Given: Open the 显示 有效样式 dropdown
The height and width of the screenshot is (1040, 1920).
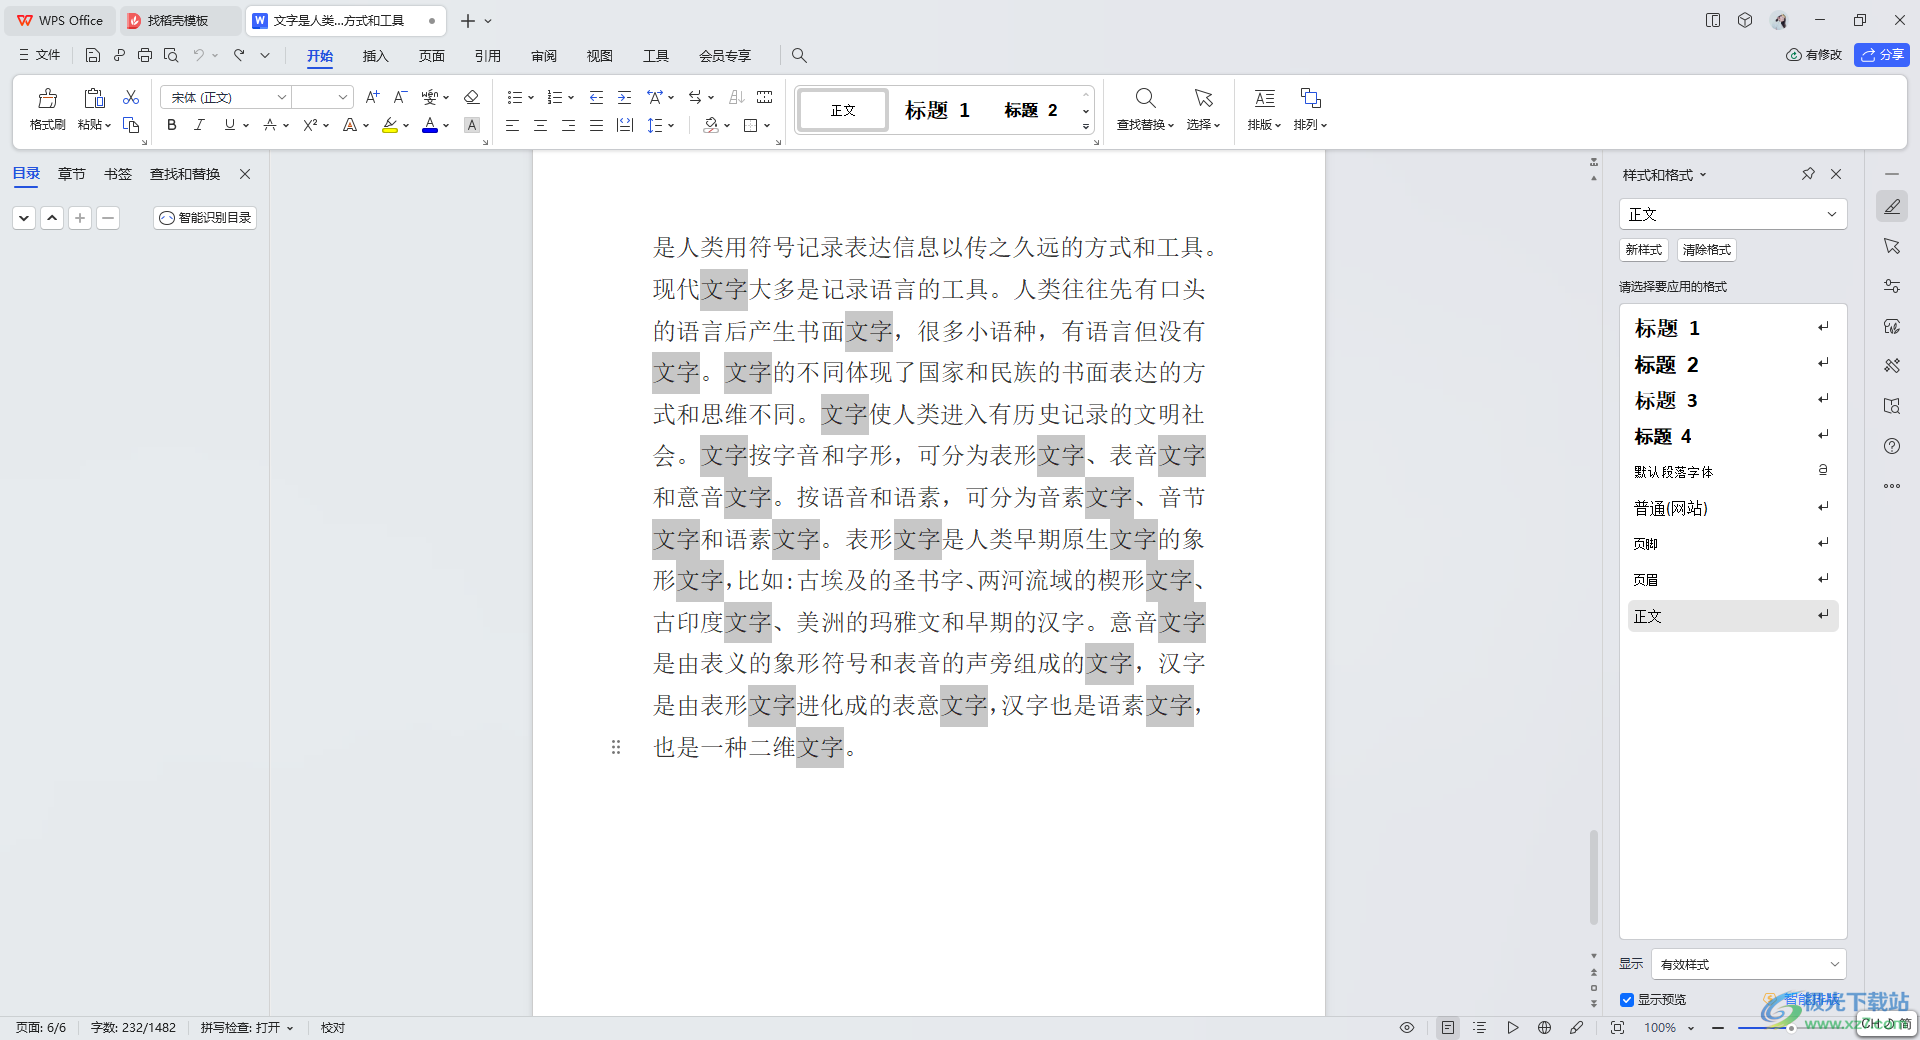Looking at the screenshot, I should pos(1748,964).
